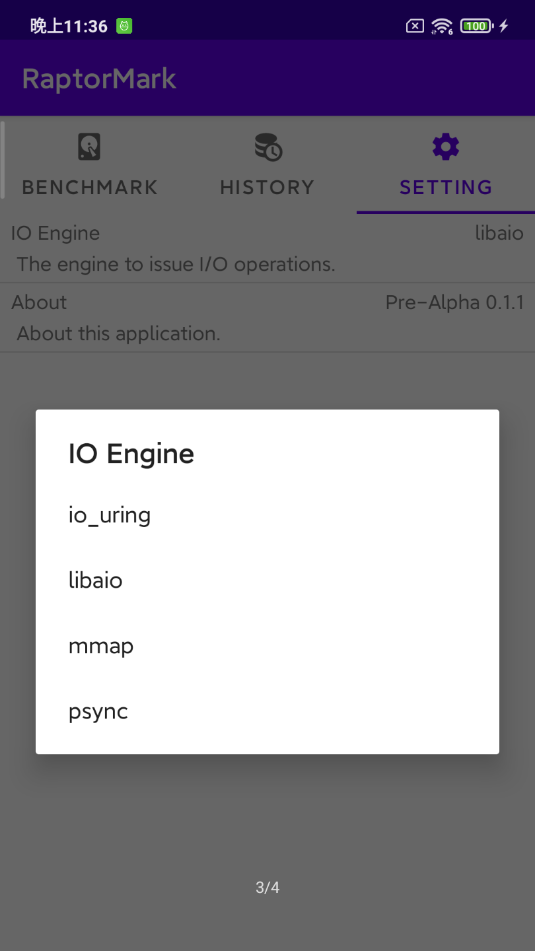This screenshot has height=951, width=535.
Task: Choose the mmap engine option
Action: point(268,647)
